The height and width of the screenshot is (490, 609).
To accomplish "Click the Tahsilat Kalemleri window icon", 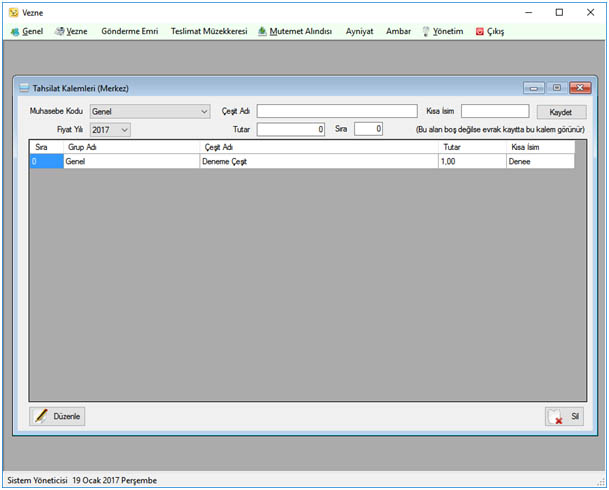I will pos(24,88).
